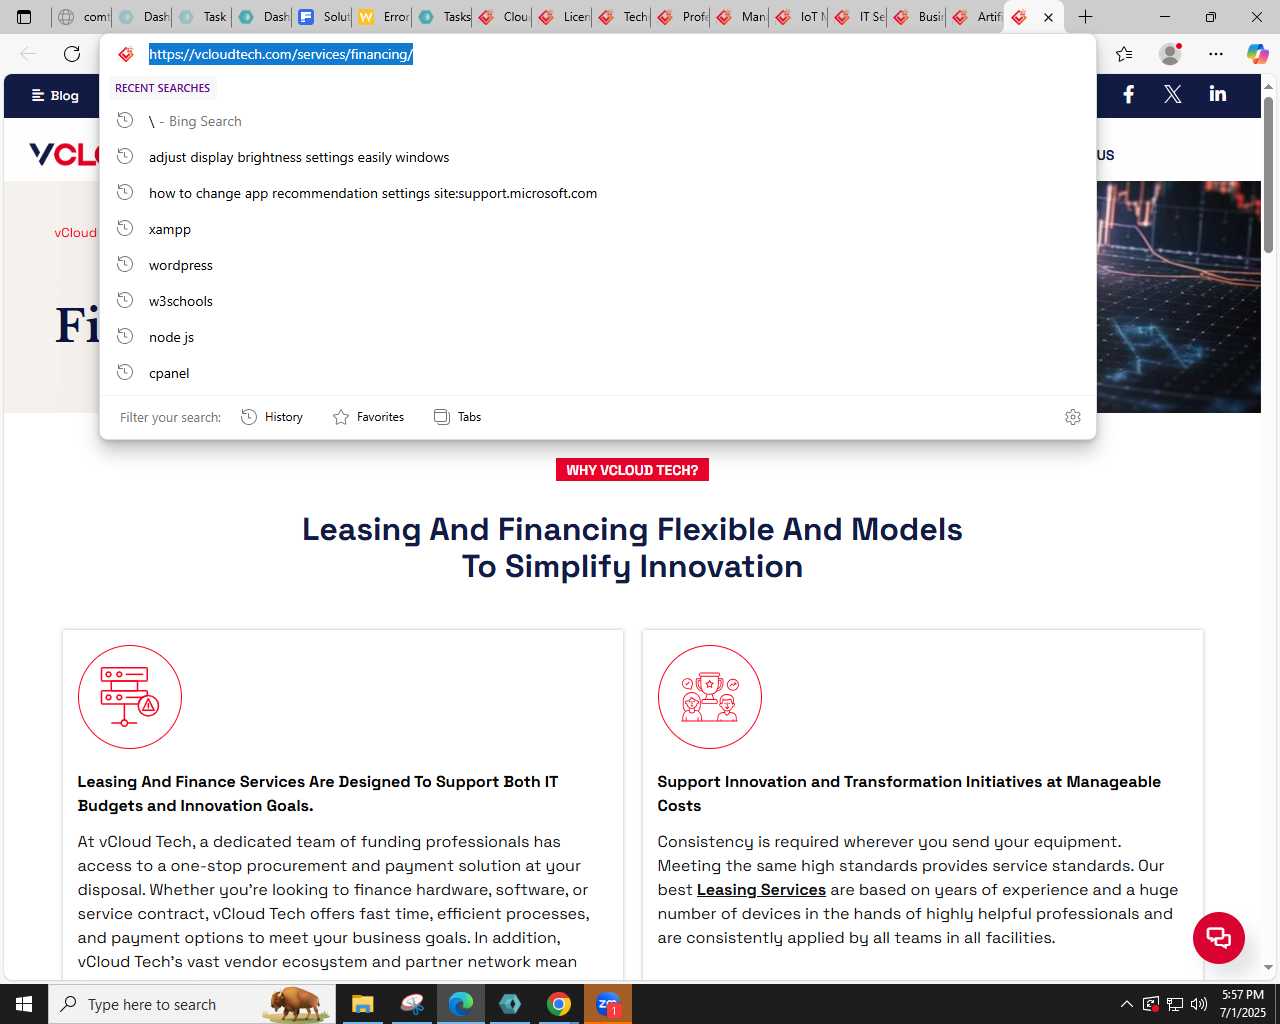Open the browser profile avatar

(1170, 54)
